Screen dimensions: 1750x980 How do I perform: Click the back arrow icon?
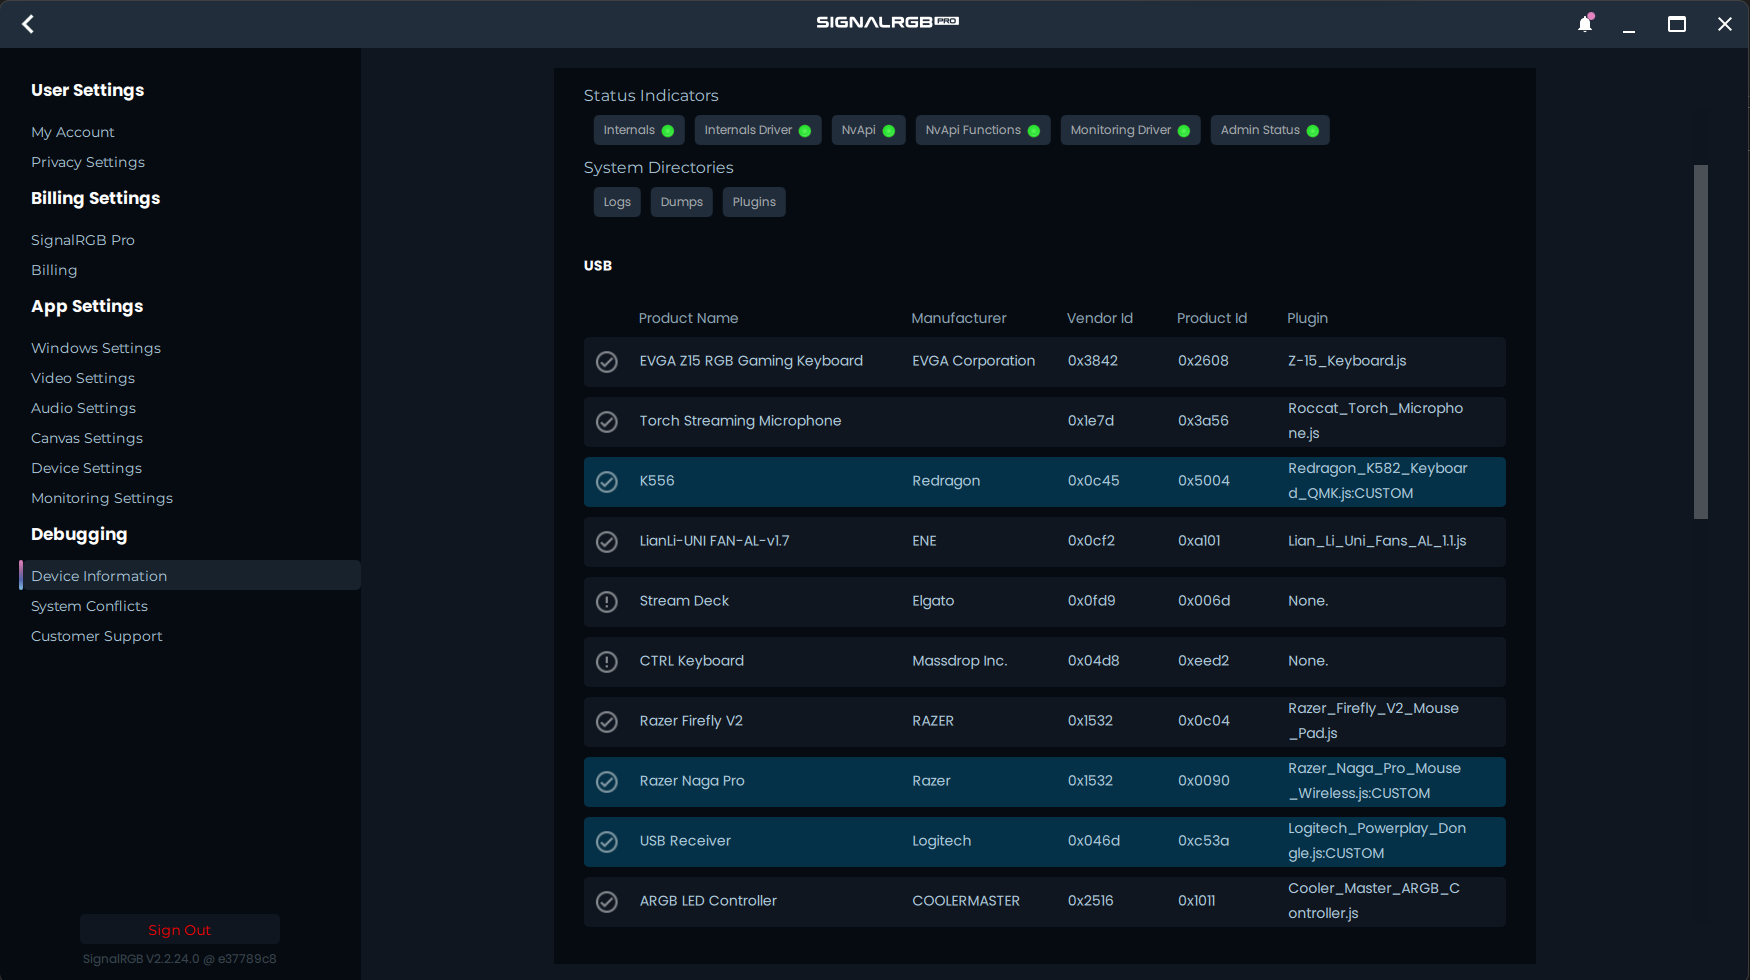pyautogui.click(x=28, y=24)
